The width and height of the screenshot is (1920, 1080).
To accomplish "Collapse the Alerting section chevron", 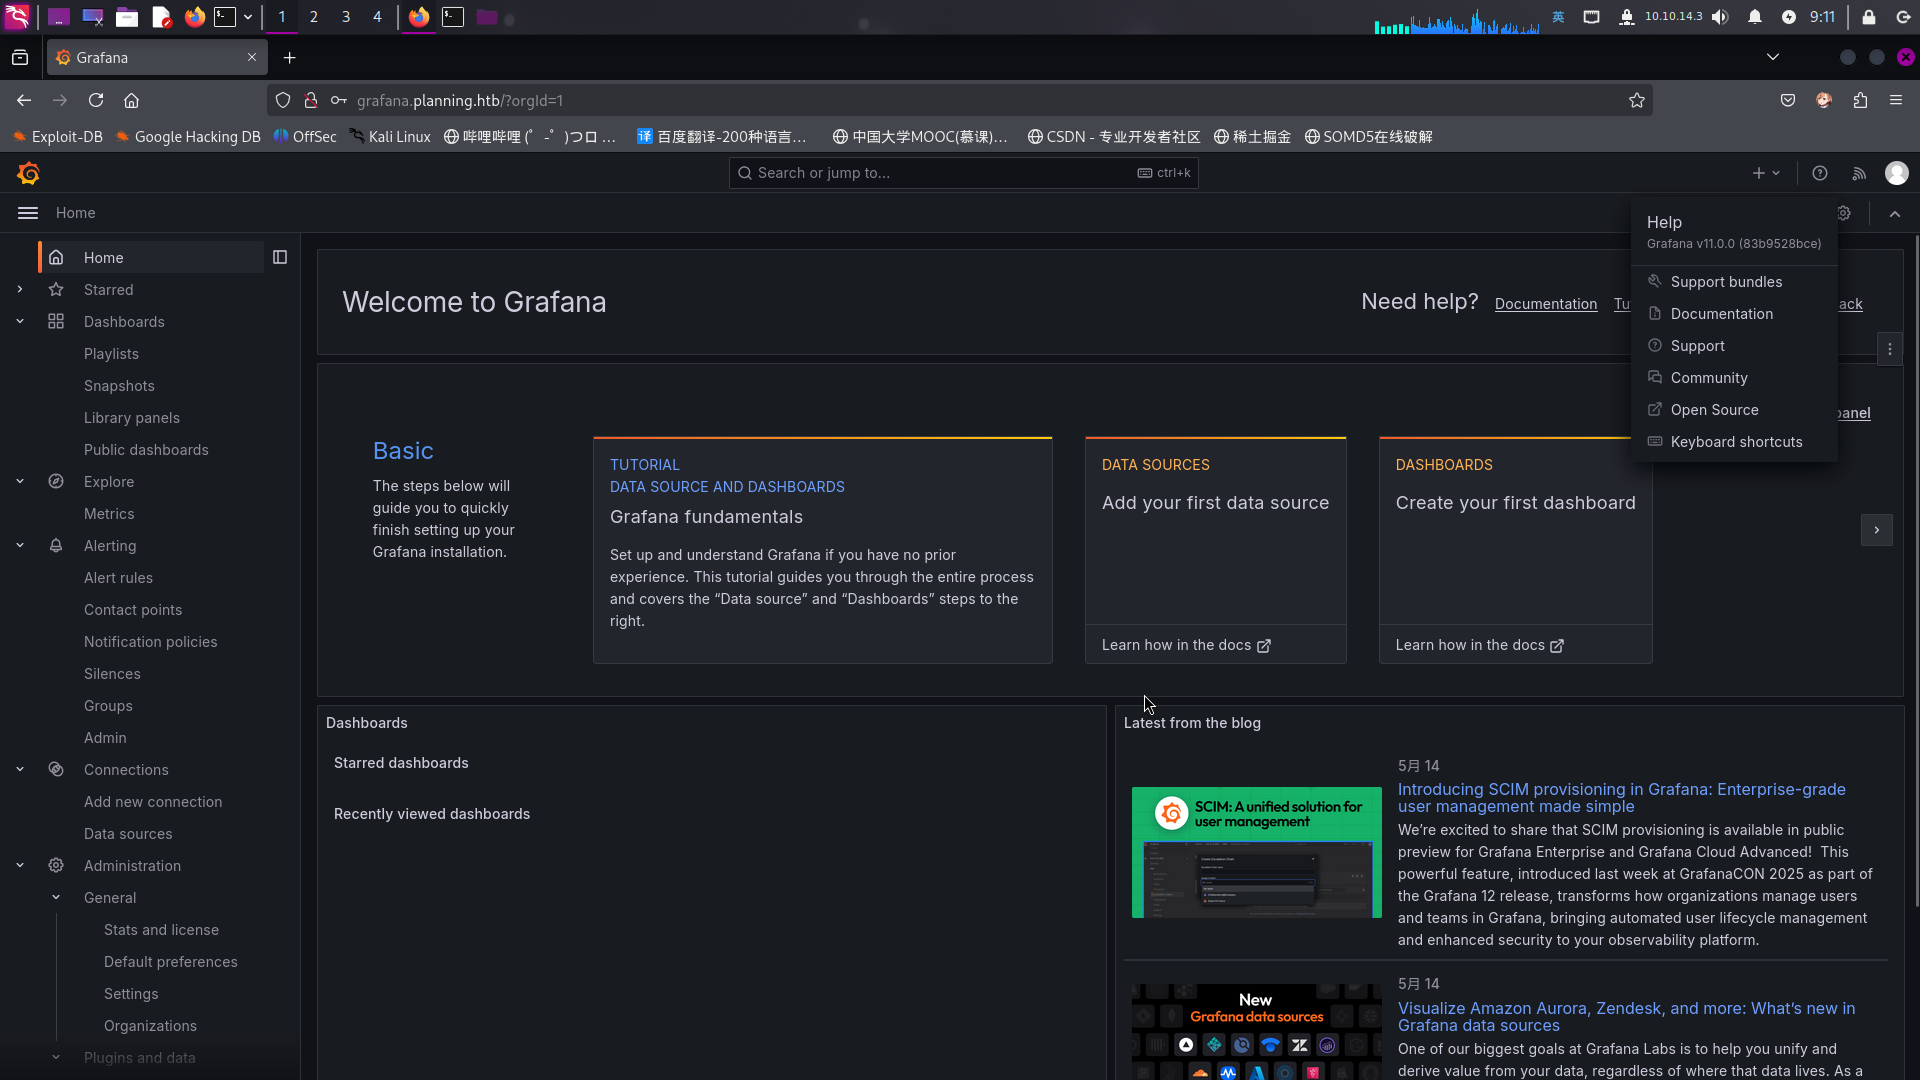I will click(x=20, y=546).
